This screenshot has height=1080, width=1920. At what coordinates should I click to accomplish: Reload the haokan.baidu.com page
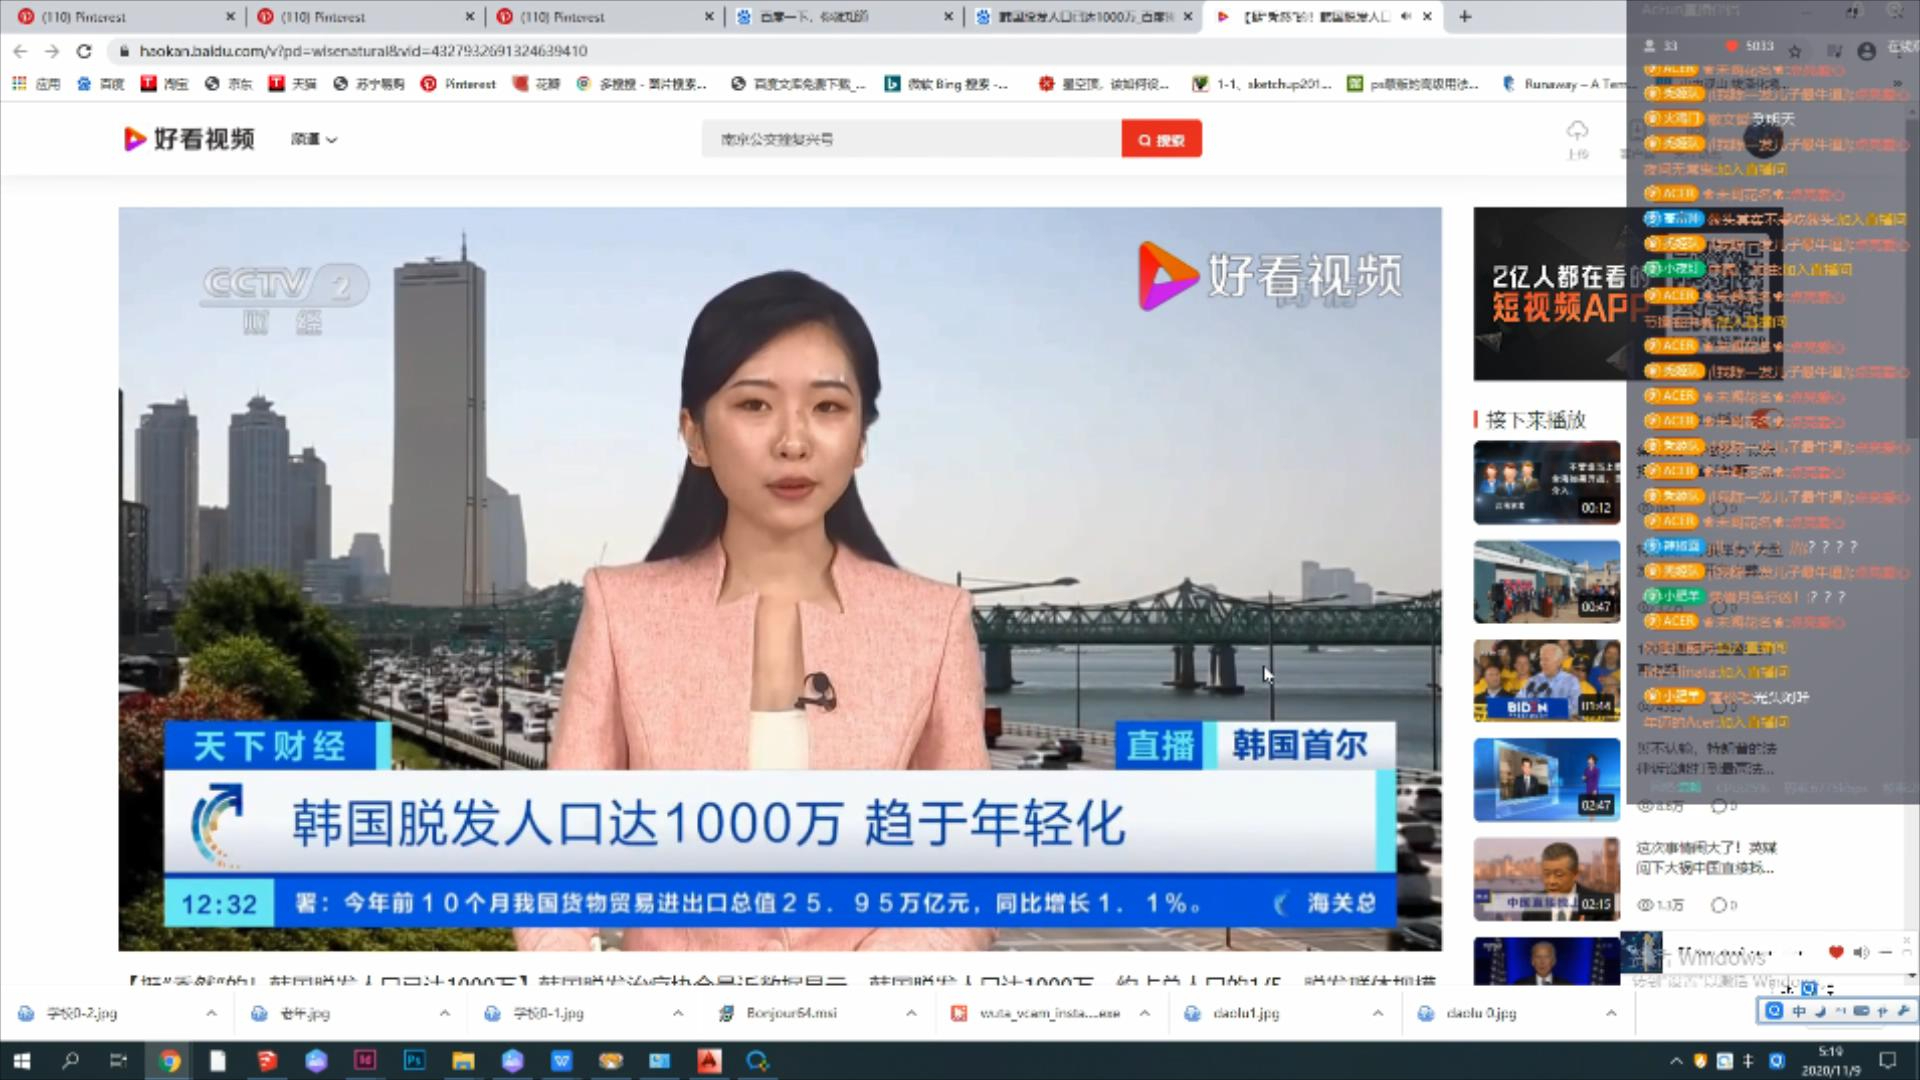point(84,51)
